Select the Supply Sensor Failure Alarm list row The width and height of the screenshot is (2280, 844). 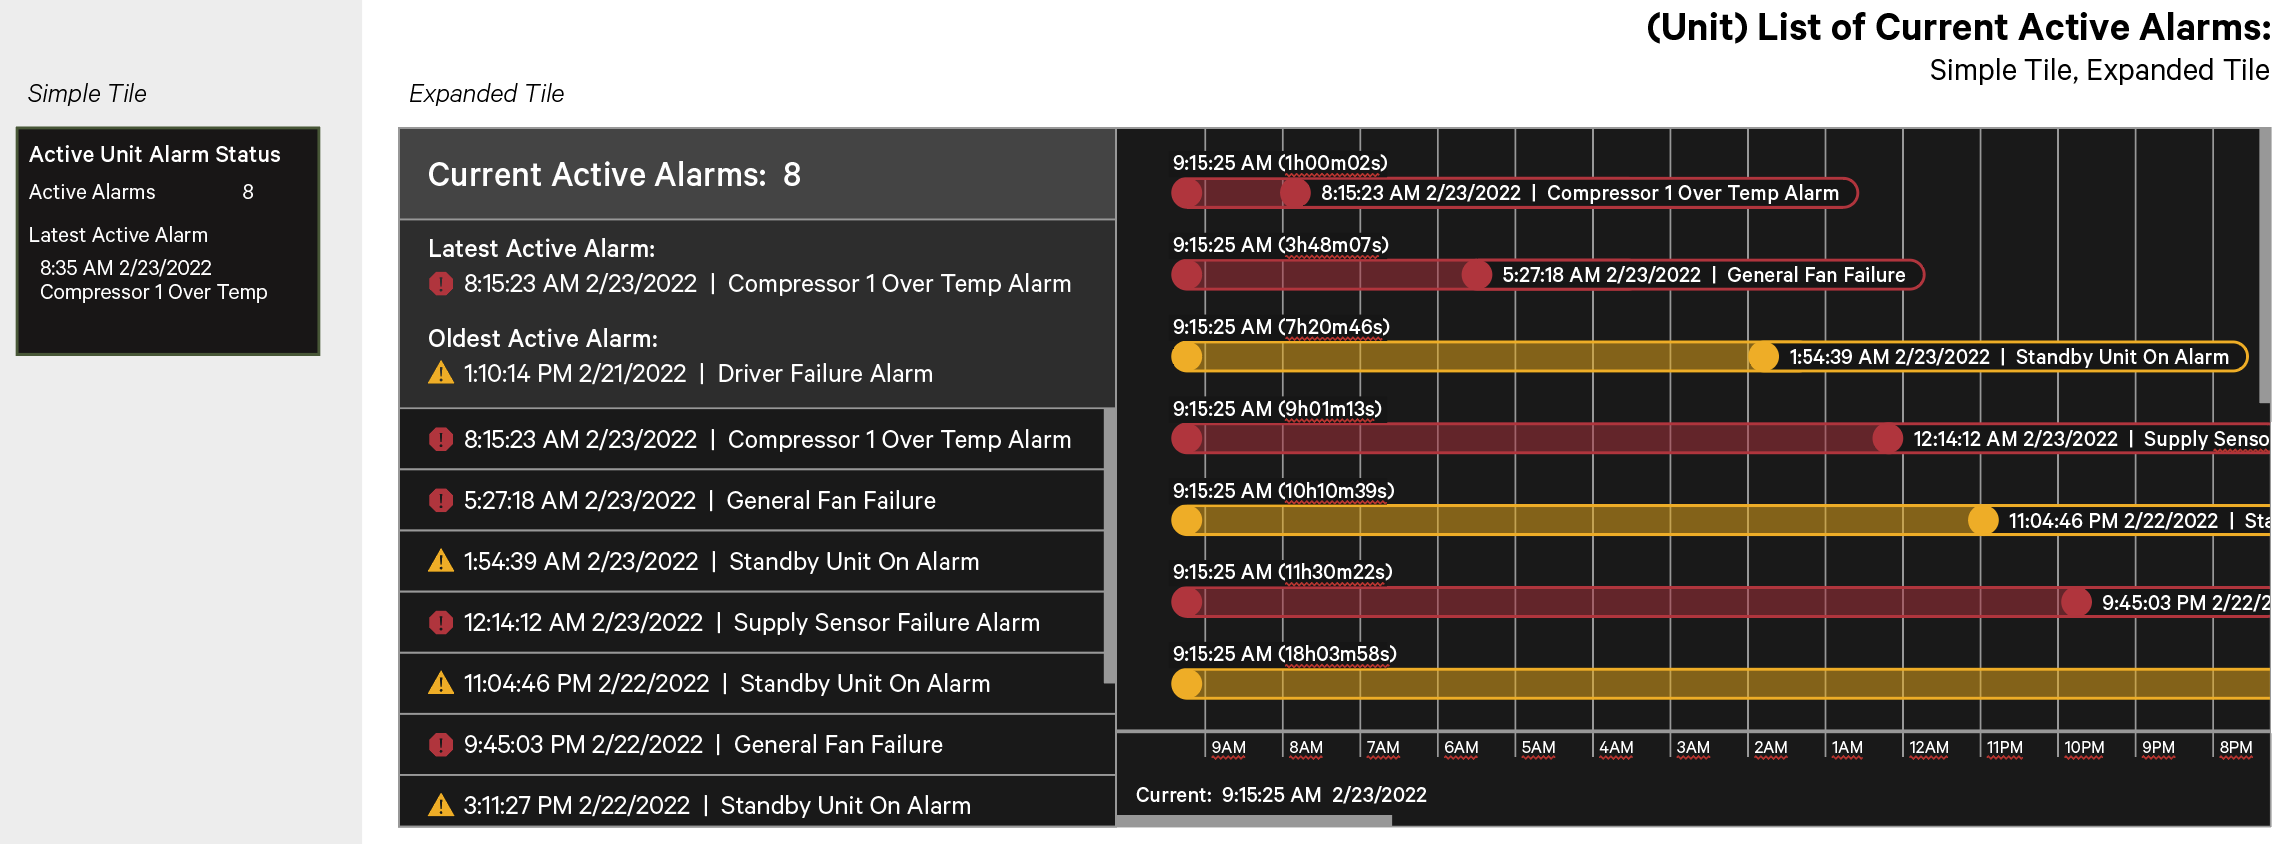click(751, 622)
